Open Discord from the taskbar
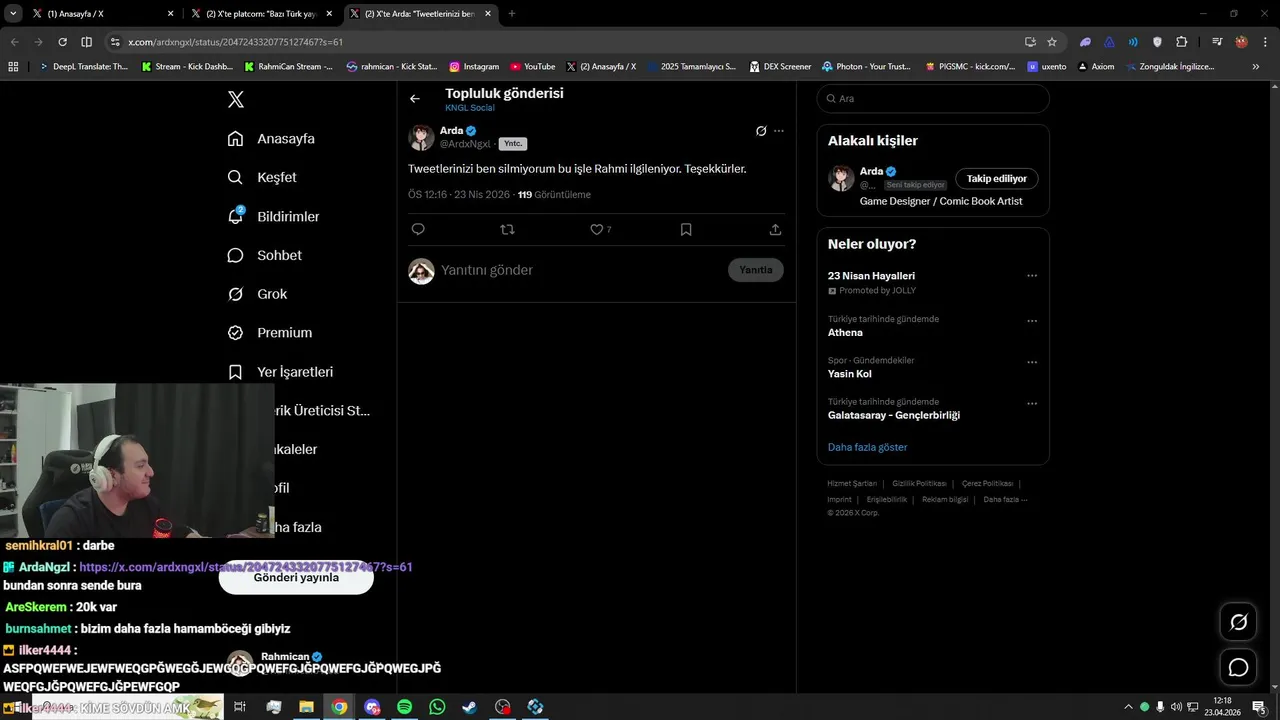Screen dimensions: 1280x720 pyautogui.click(x=372, y=707)
